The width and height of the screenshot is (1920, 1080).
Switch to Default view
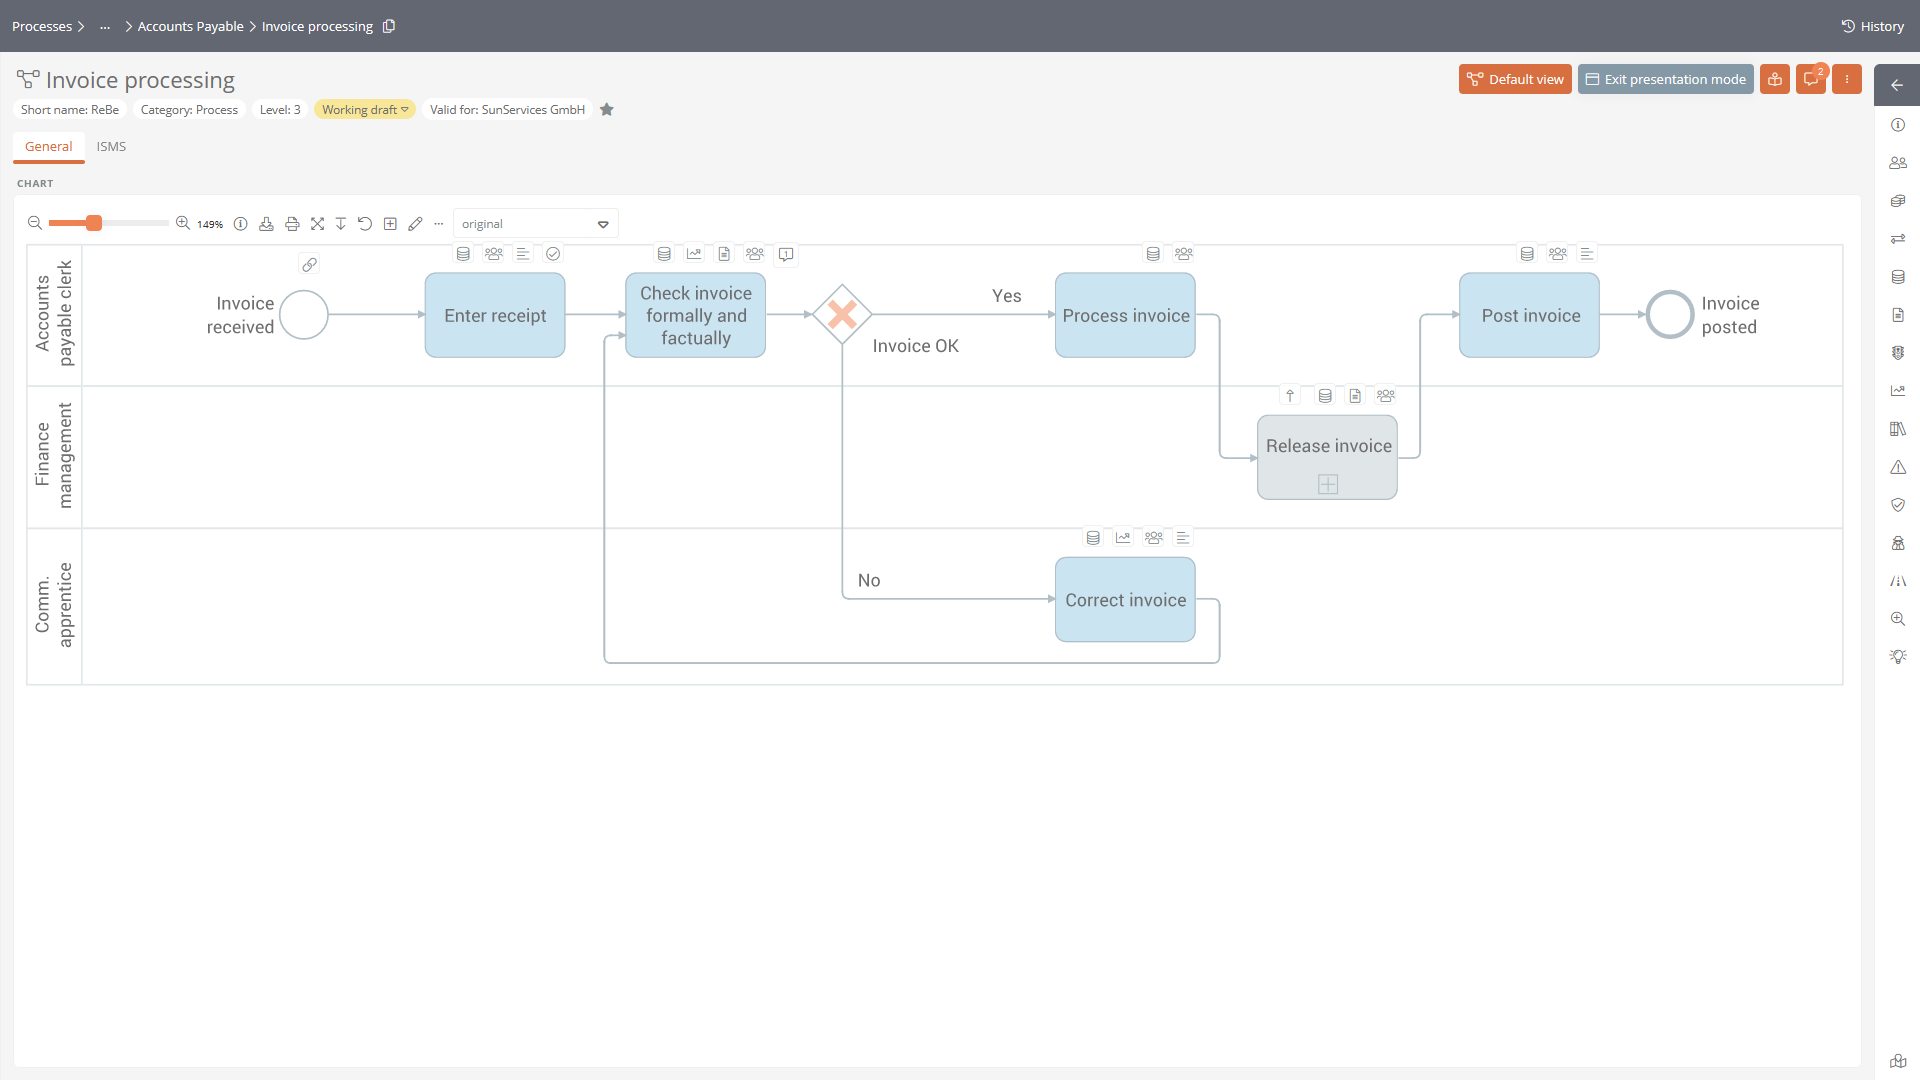tap(1515, 80)
